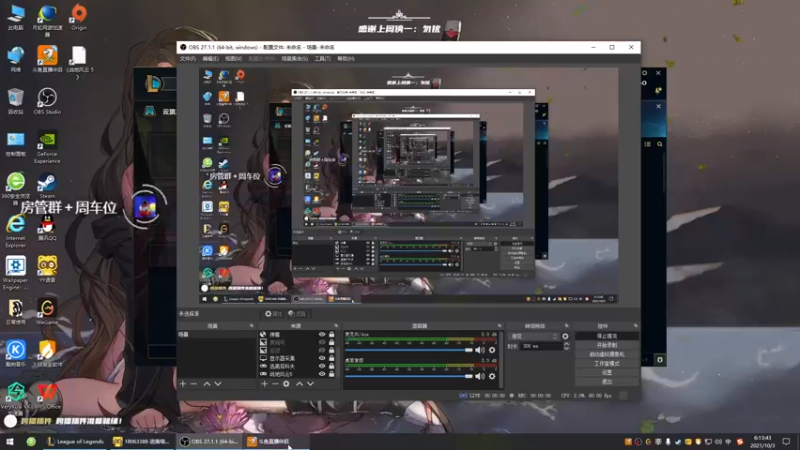This screenshot has width=800, height=450.
Task: Click the 停止推流 stop streaming button
Action: 607,336
